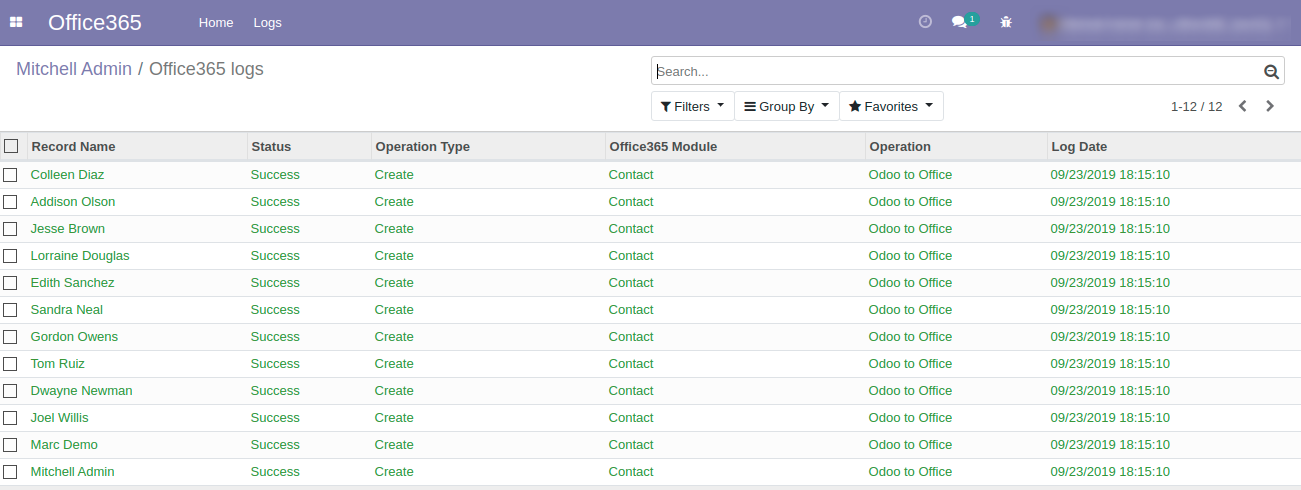Viewport: 1301px width, 490px height.
Task: Expand the Filters dropdown
Action: point(692,106)
